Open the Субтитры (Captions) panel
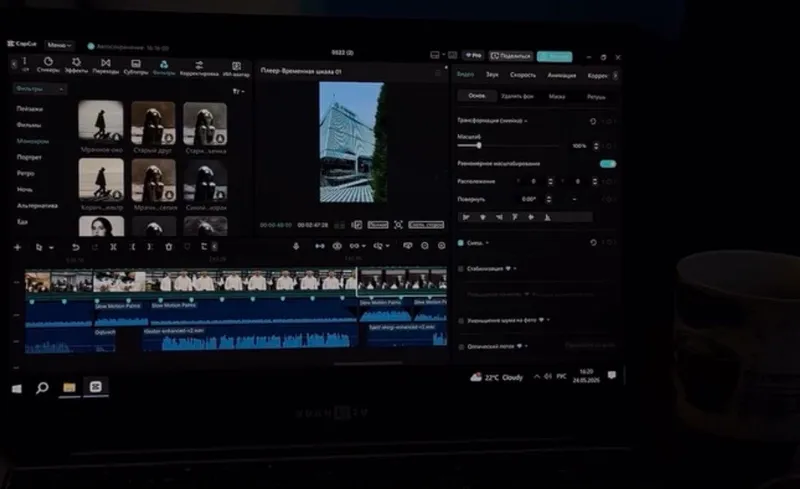The height and width of the screenshot is (489, 800). tap(136, 66)
